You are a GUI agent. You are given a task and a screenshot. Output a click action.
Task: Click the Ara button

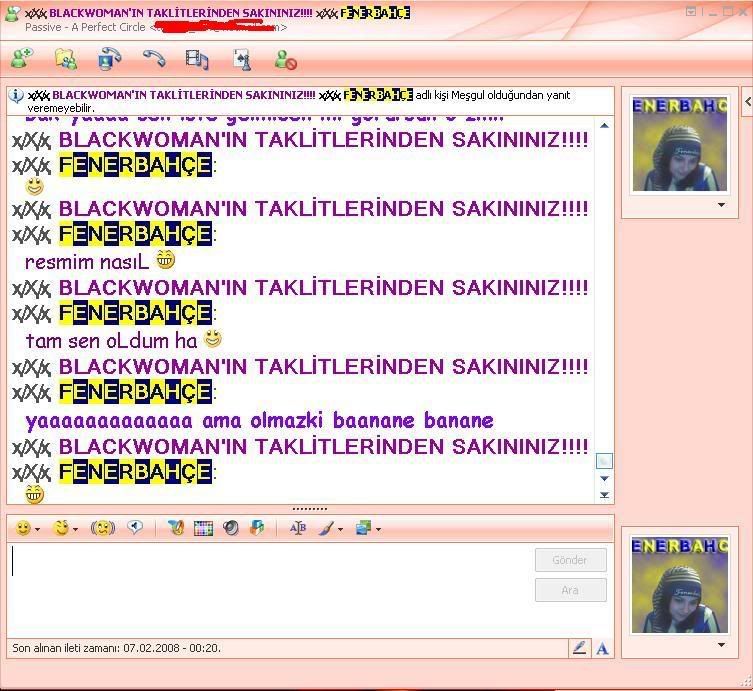point(571,590)
